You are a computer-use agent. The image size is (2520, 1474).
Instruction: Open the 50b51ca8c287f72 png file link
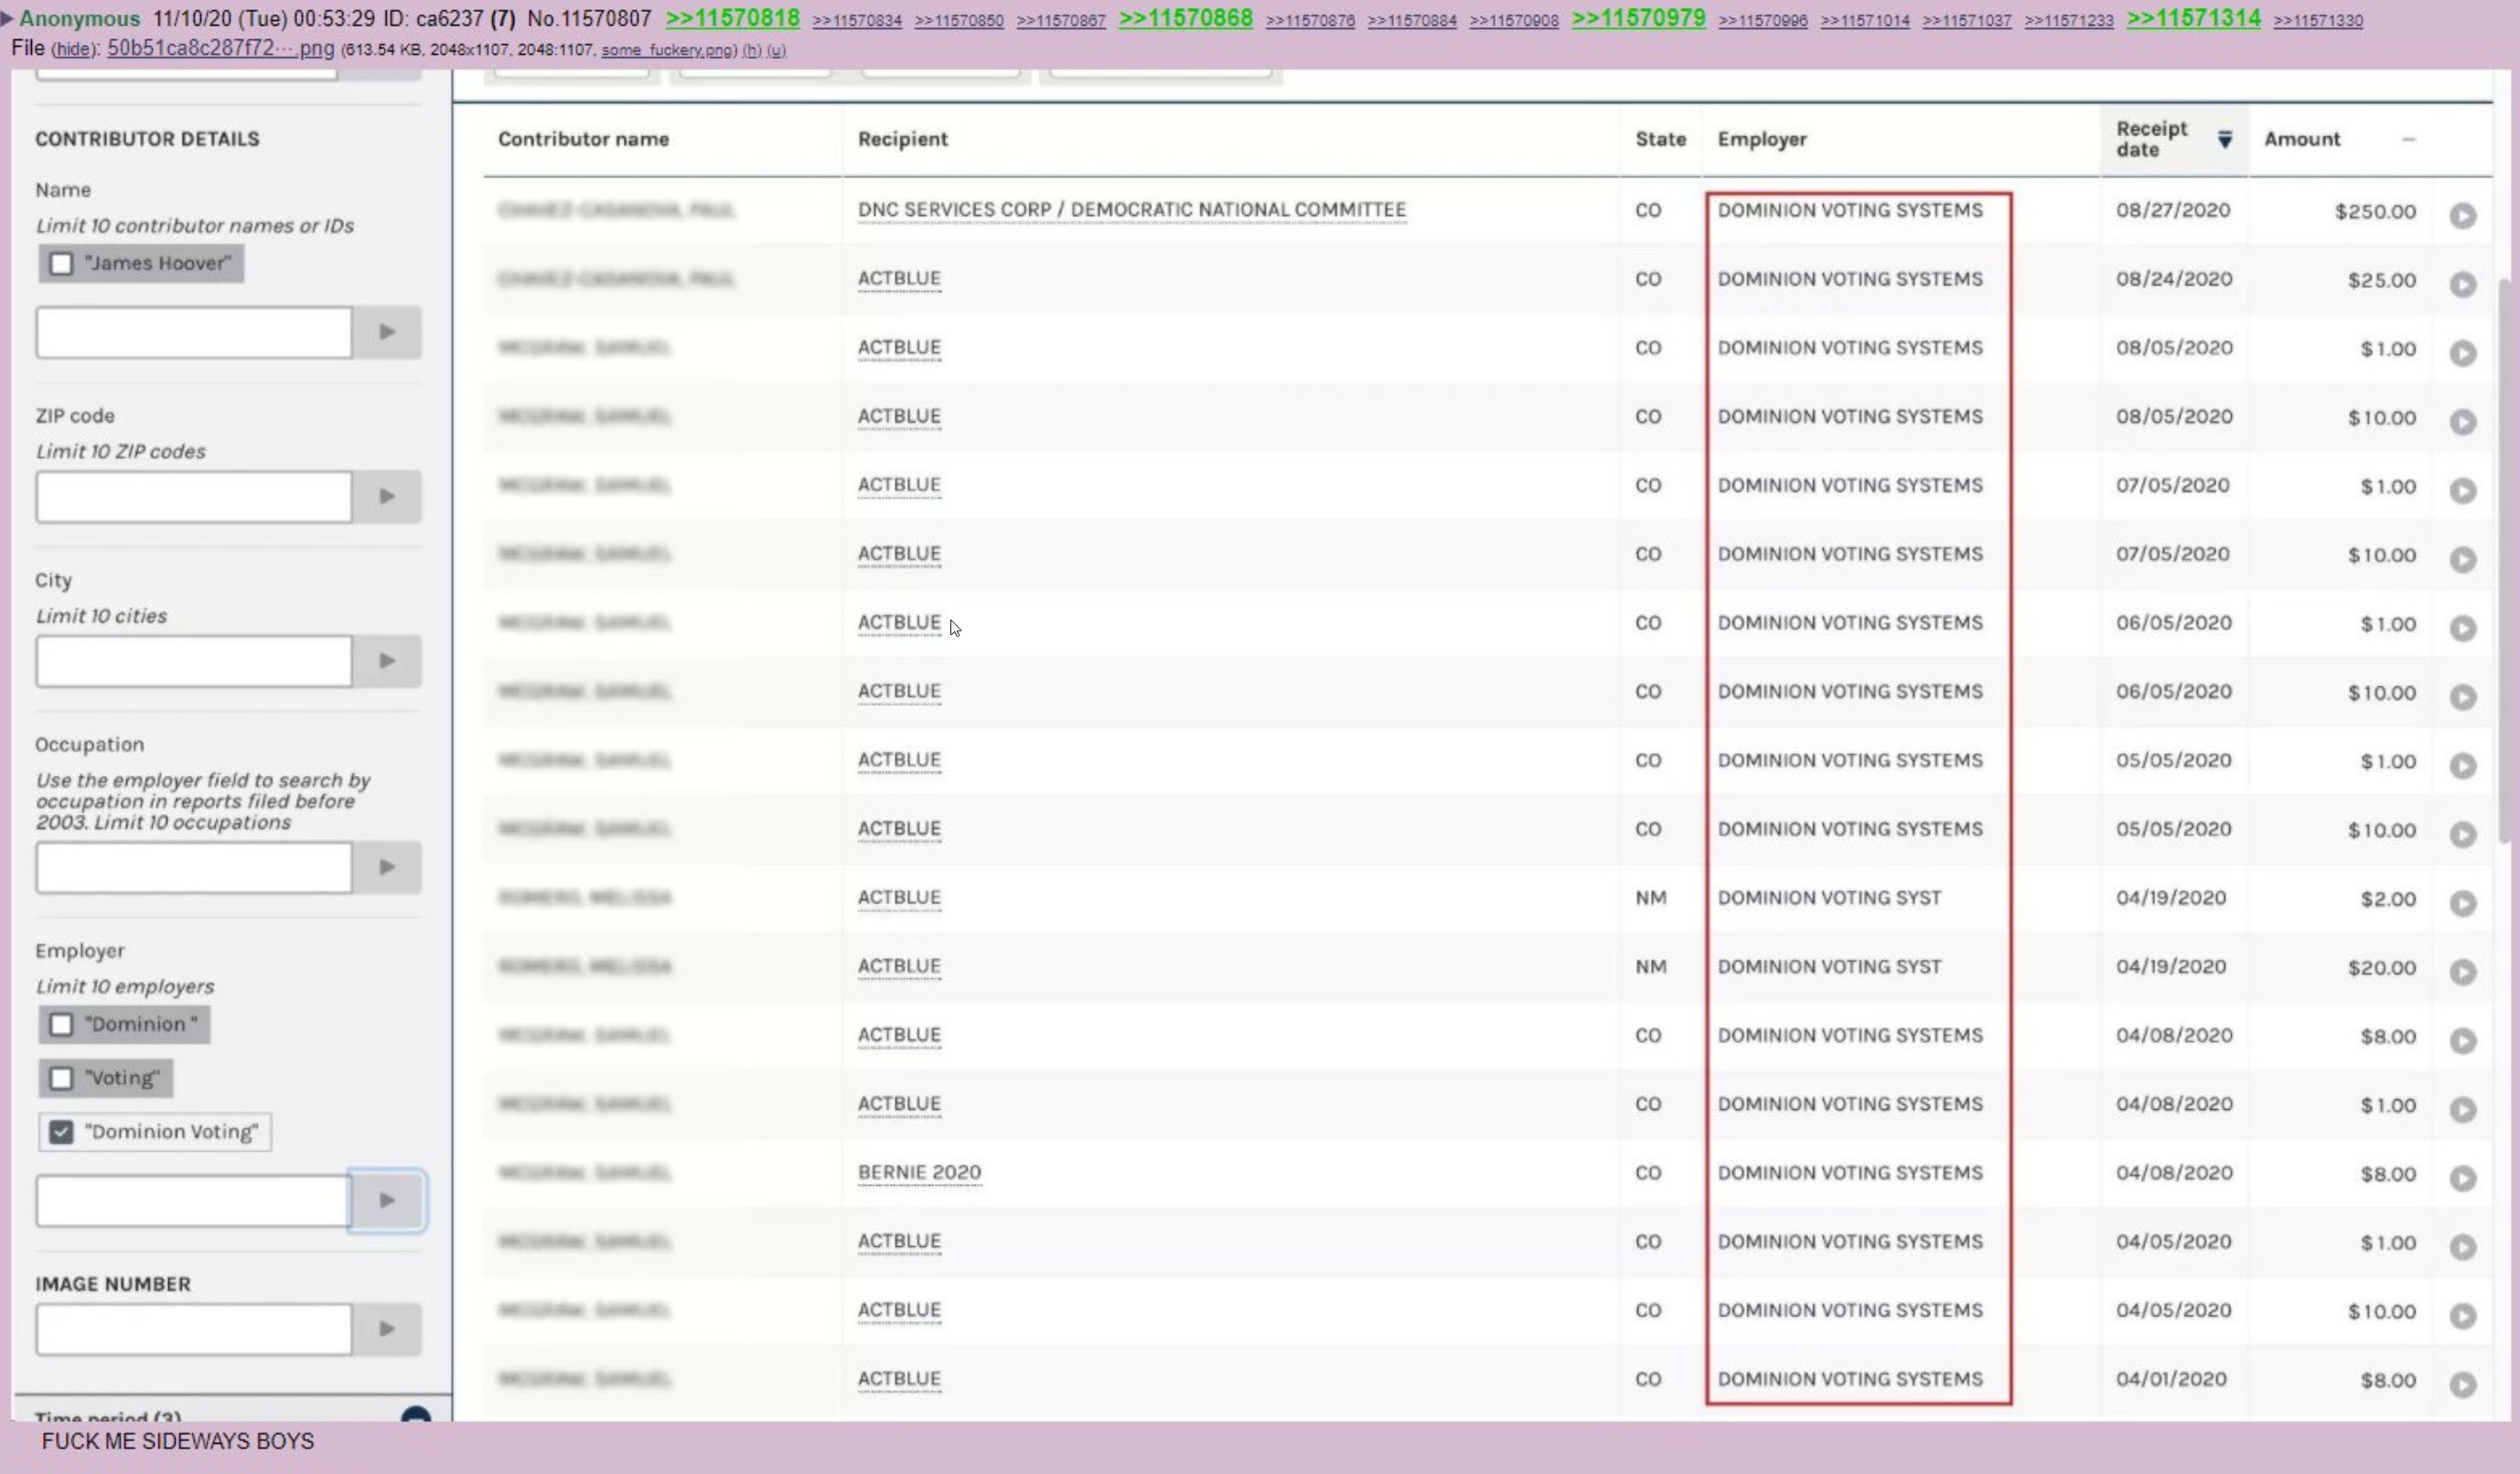pos(220,48)
